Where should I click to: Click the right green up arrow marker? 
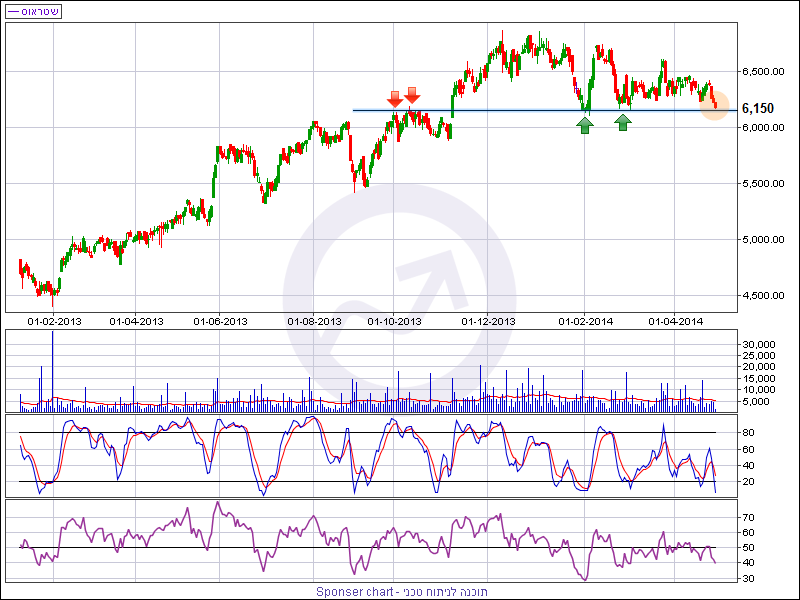623,122
